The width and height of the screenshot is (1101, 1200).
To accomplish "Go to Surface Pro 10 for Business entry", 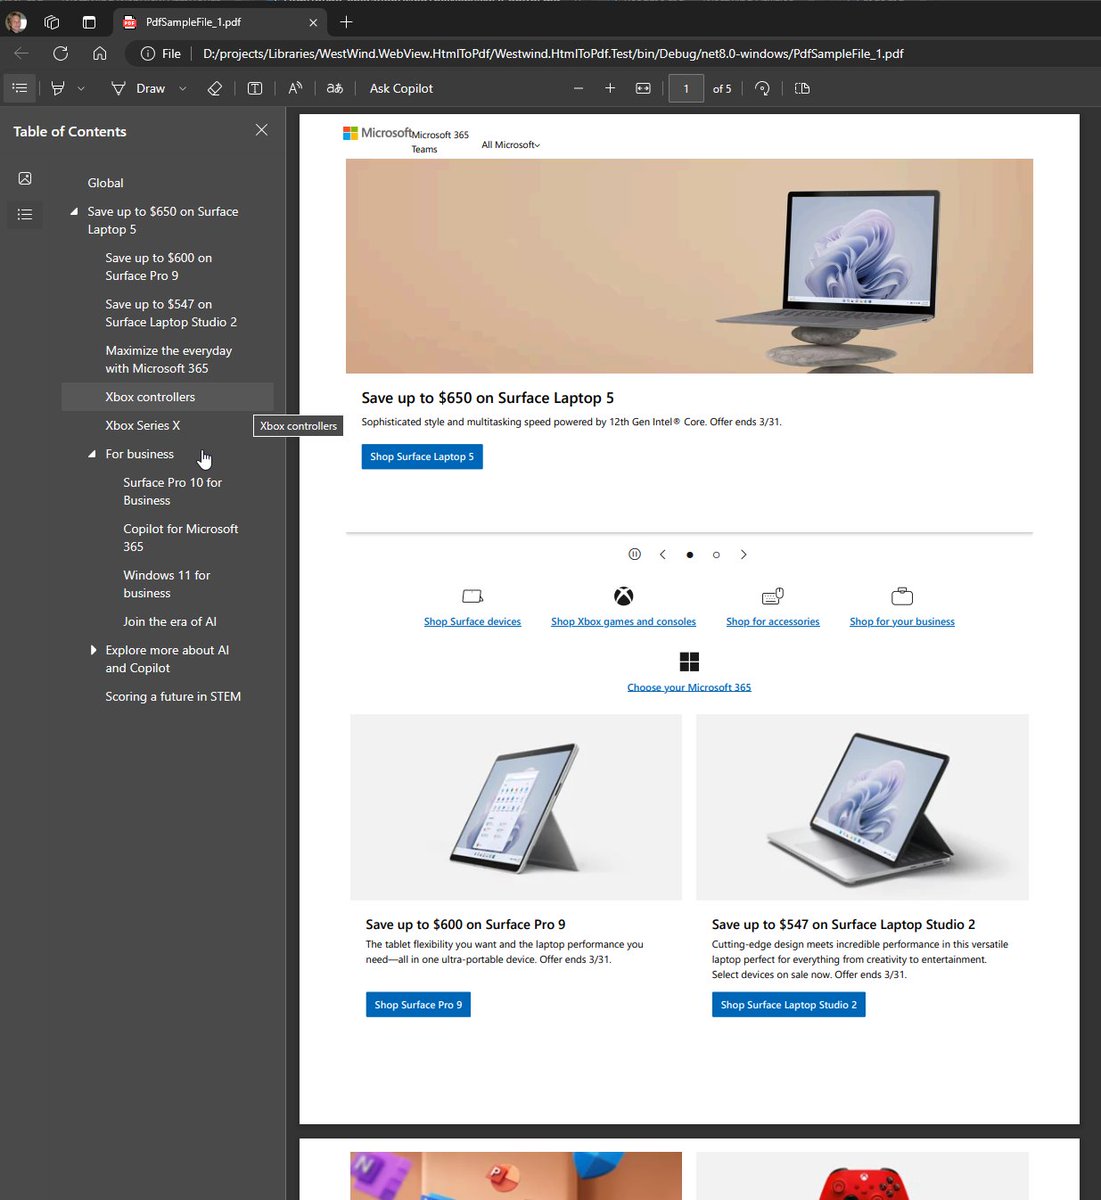I will [x=172, y=491].
